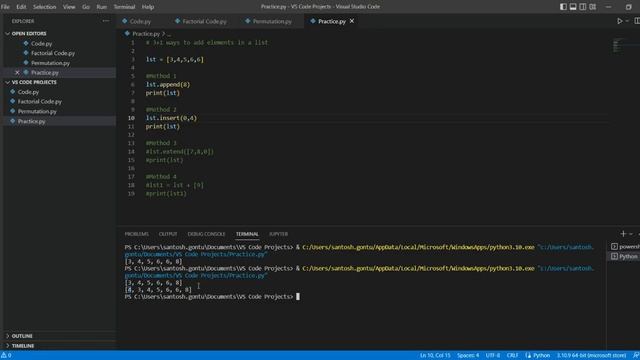Image resolution: width=640 pixels, height=360 pixels.
Task: Switch to Debug Console panel tab
Action: pos(206,234)
